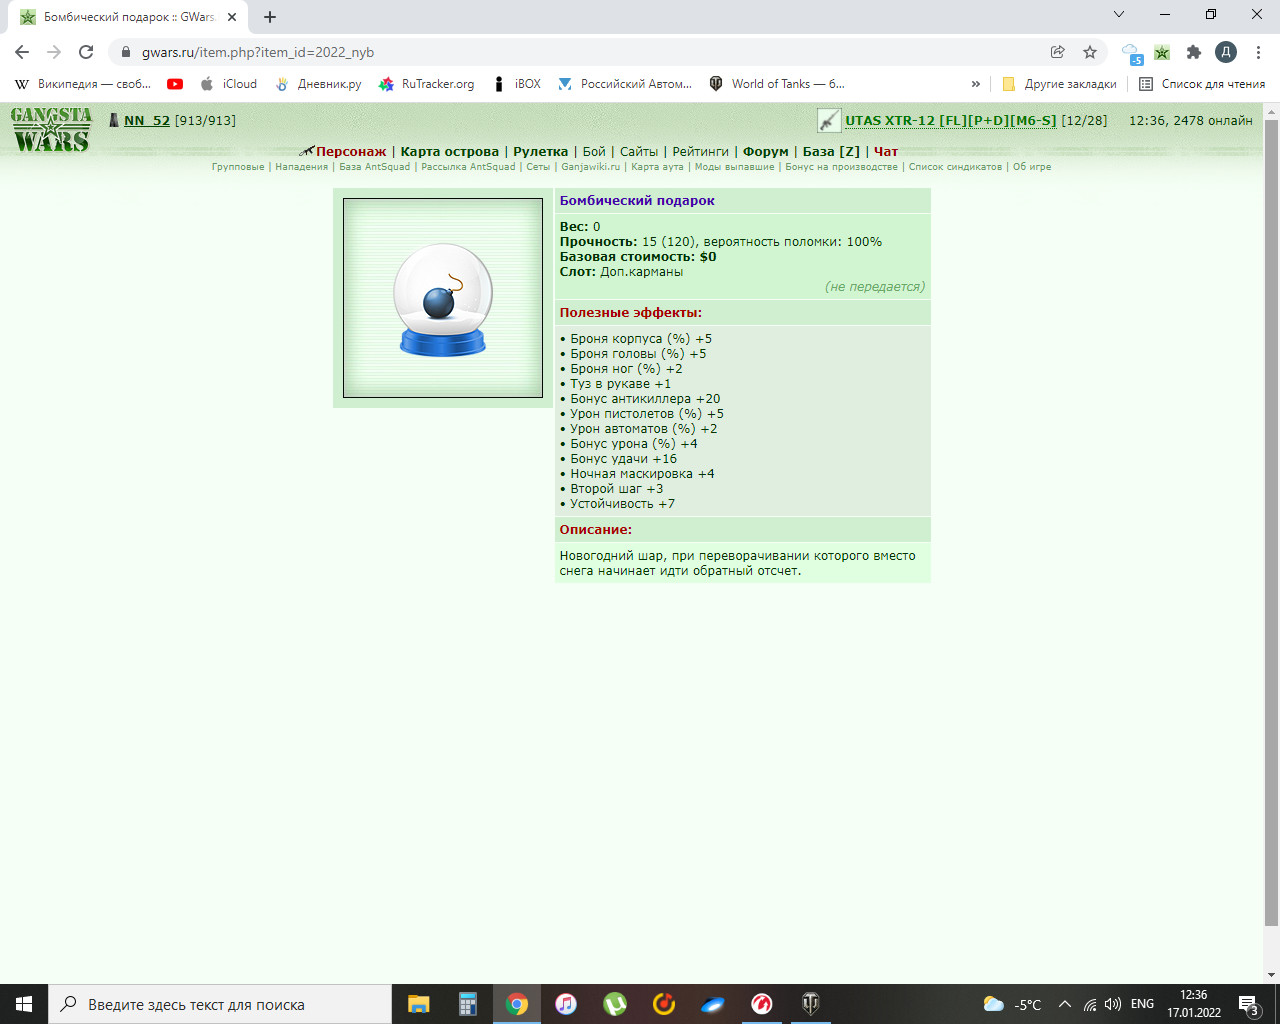This screenshot has height=1024, width=1280.
Task: Share this page from the address bar
Action: coord(1057,52)
